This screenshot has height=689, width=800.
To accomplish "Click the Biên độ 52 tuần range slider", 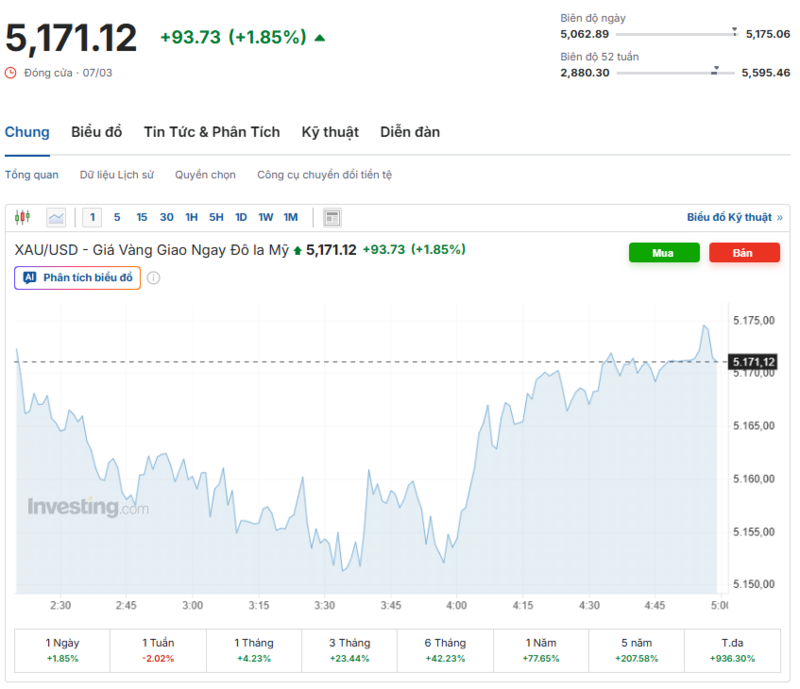I will tap(675, 72).
